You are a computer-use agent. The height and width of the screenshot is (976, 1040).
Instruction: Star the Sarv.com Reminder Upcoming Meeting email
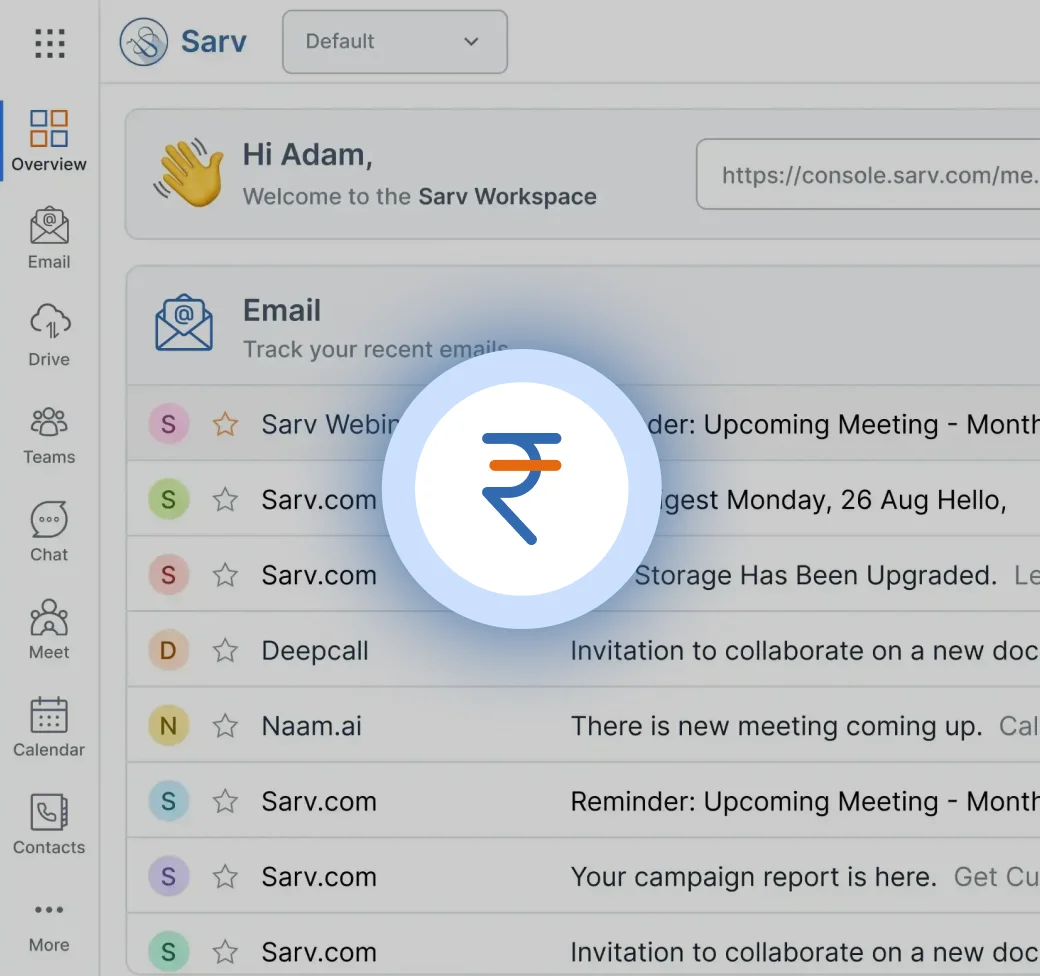pyautogui.click(x=226, y=802)
